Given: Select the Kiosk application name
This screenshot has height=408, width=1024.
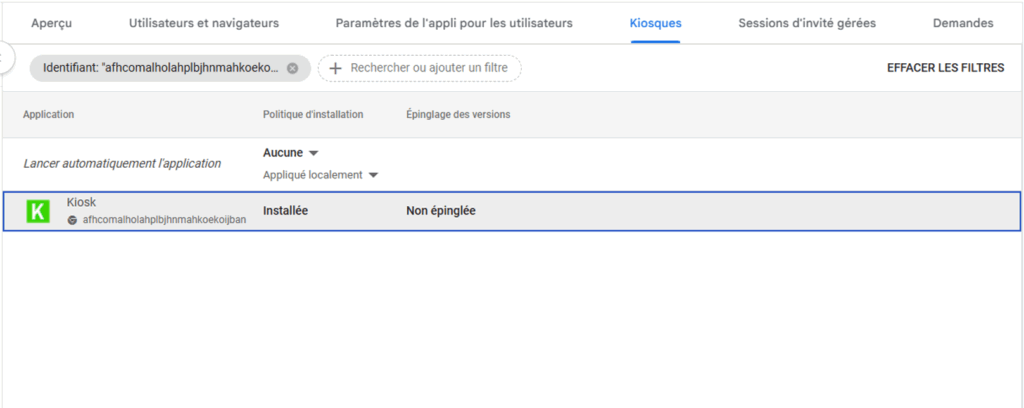Looking at the screenshot, I should pyautogui.click(x=82, y=202).
